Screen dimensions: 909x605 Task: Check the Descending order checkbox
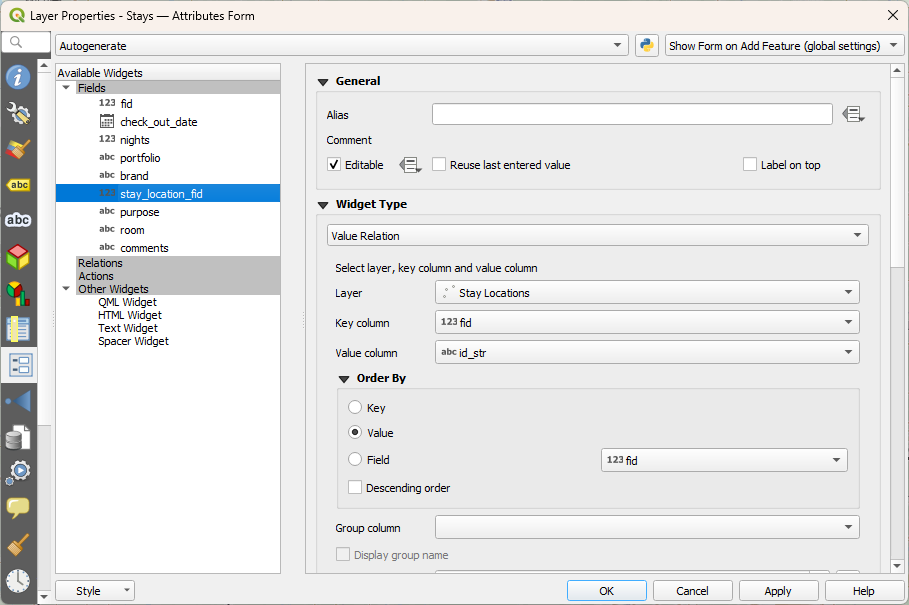tap(355, 488)
